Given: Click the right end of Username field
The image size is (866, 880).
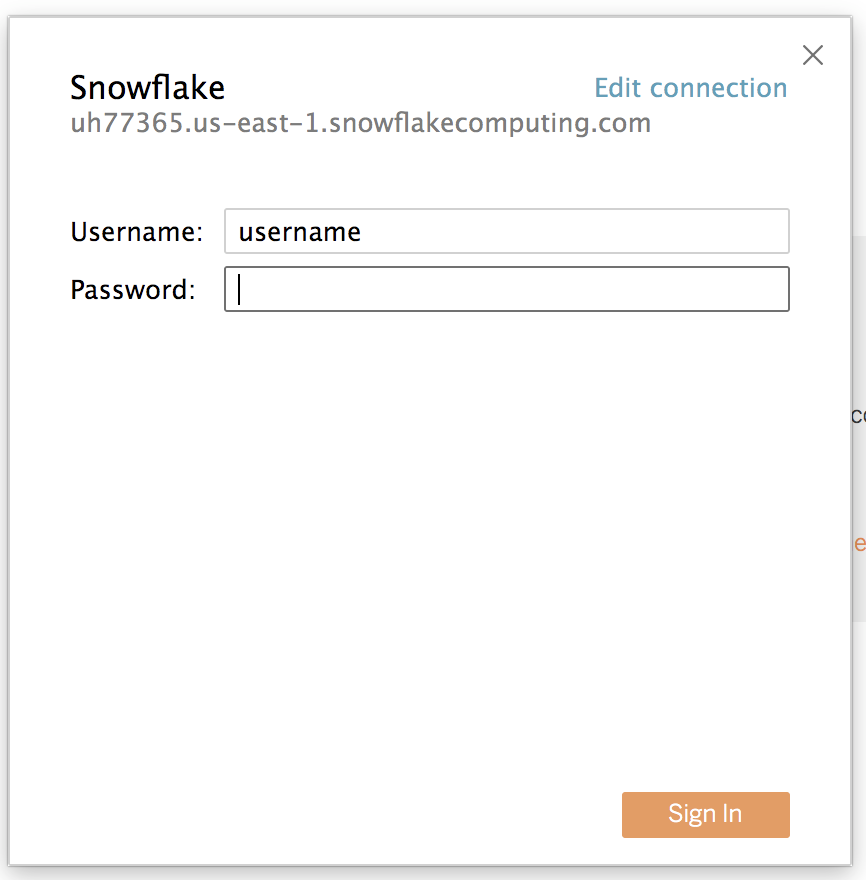Looking at the screenshot, I should click(770, 231).
